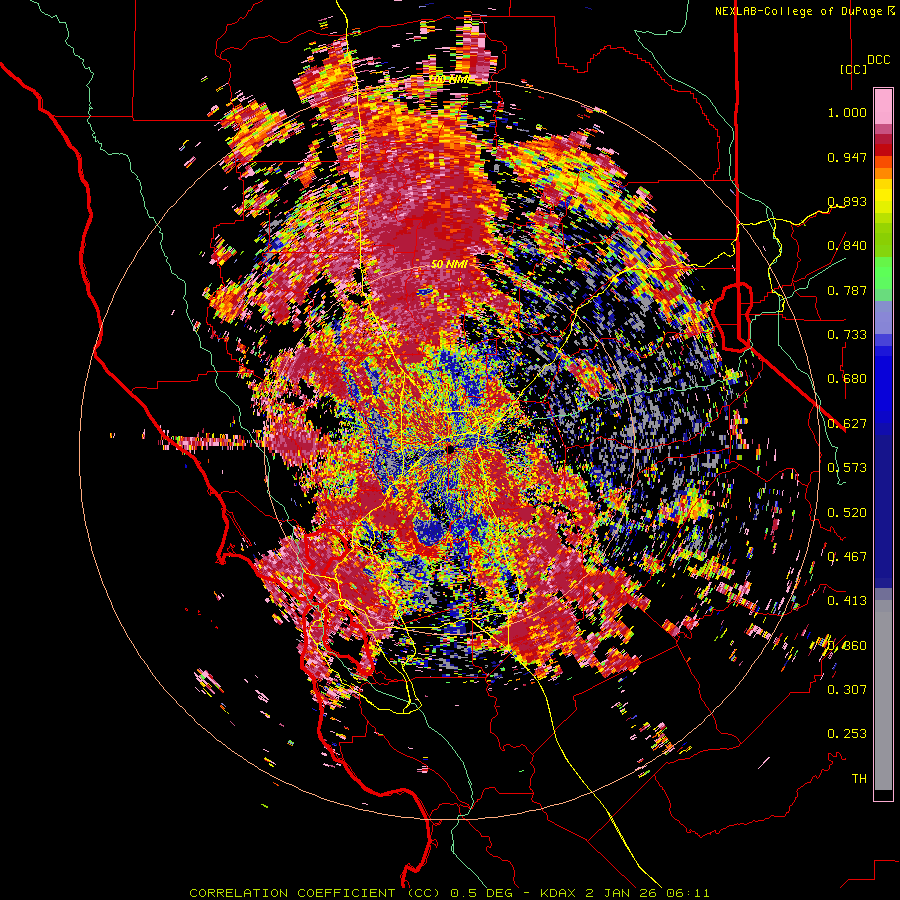Select the 0.733 legend value
This screenshot has height=900, width=900.
847,335
